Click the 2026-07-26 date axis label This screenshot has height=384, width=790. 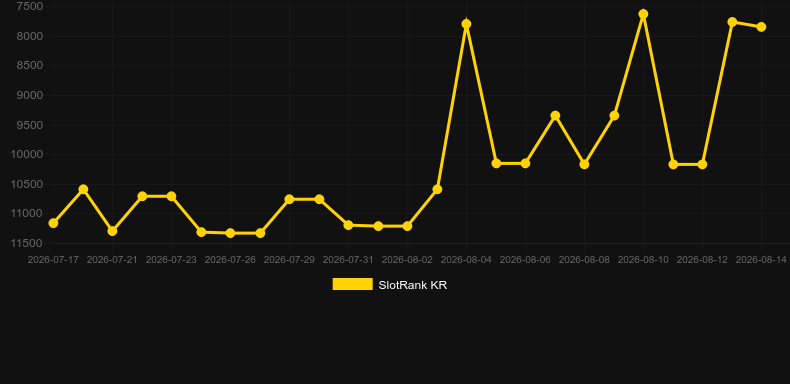point(230,260)
